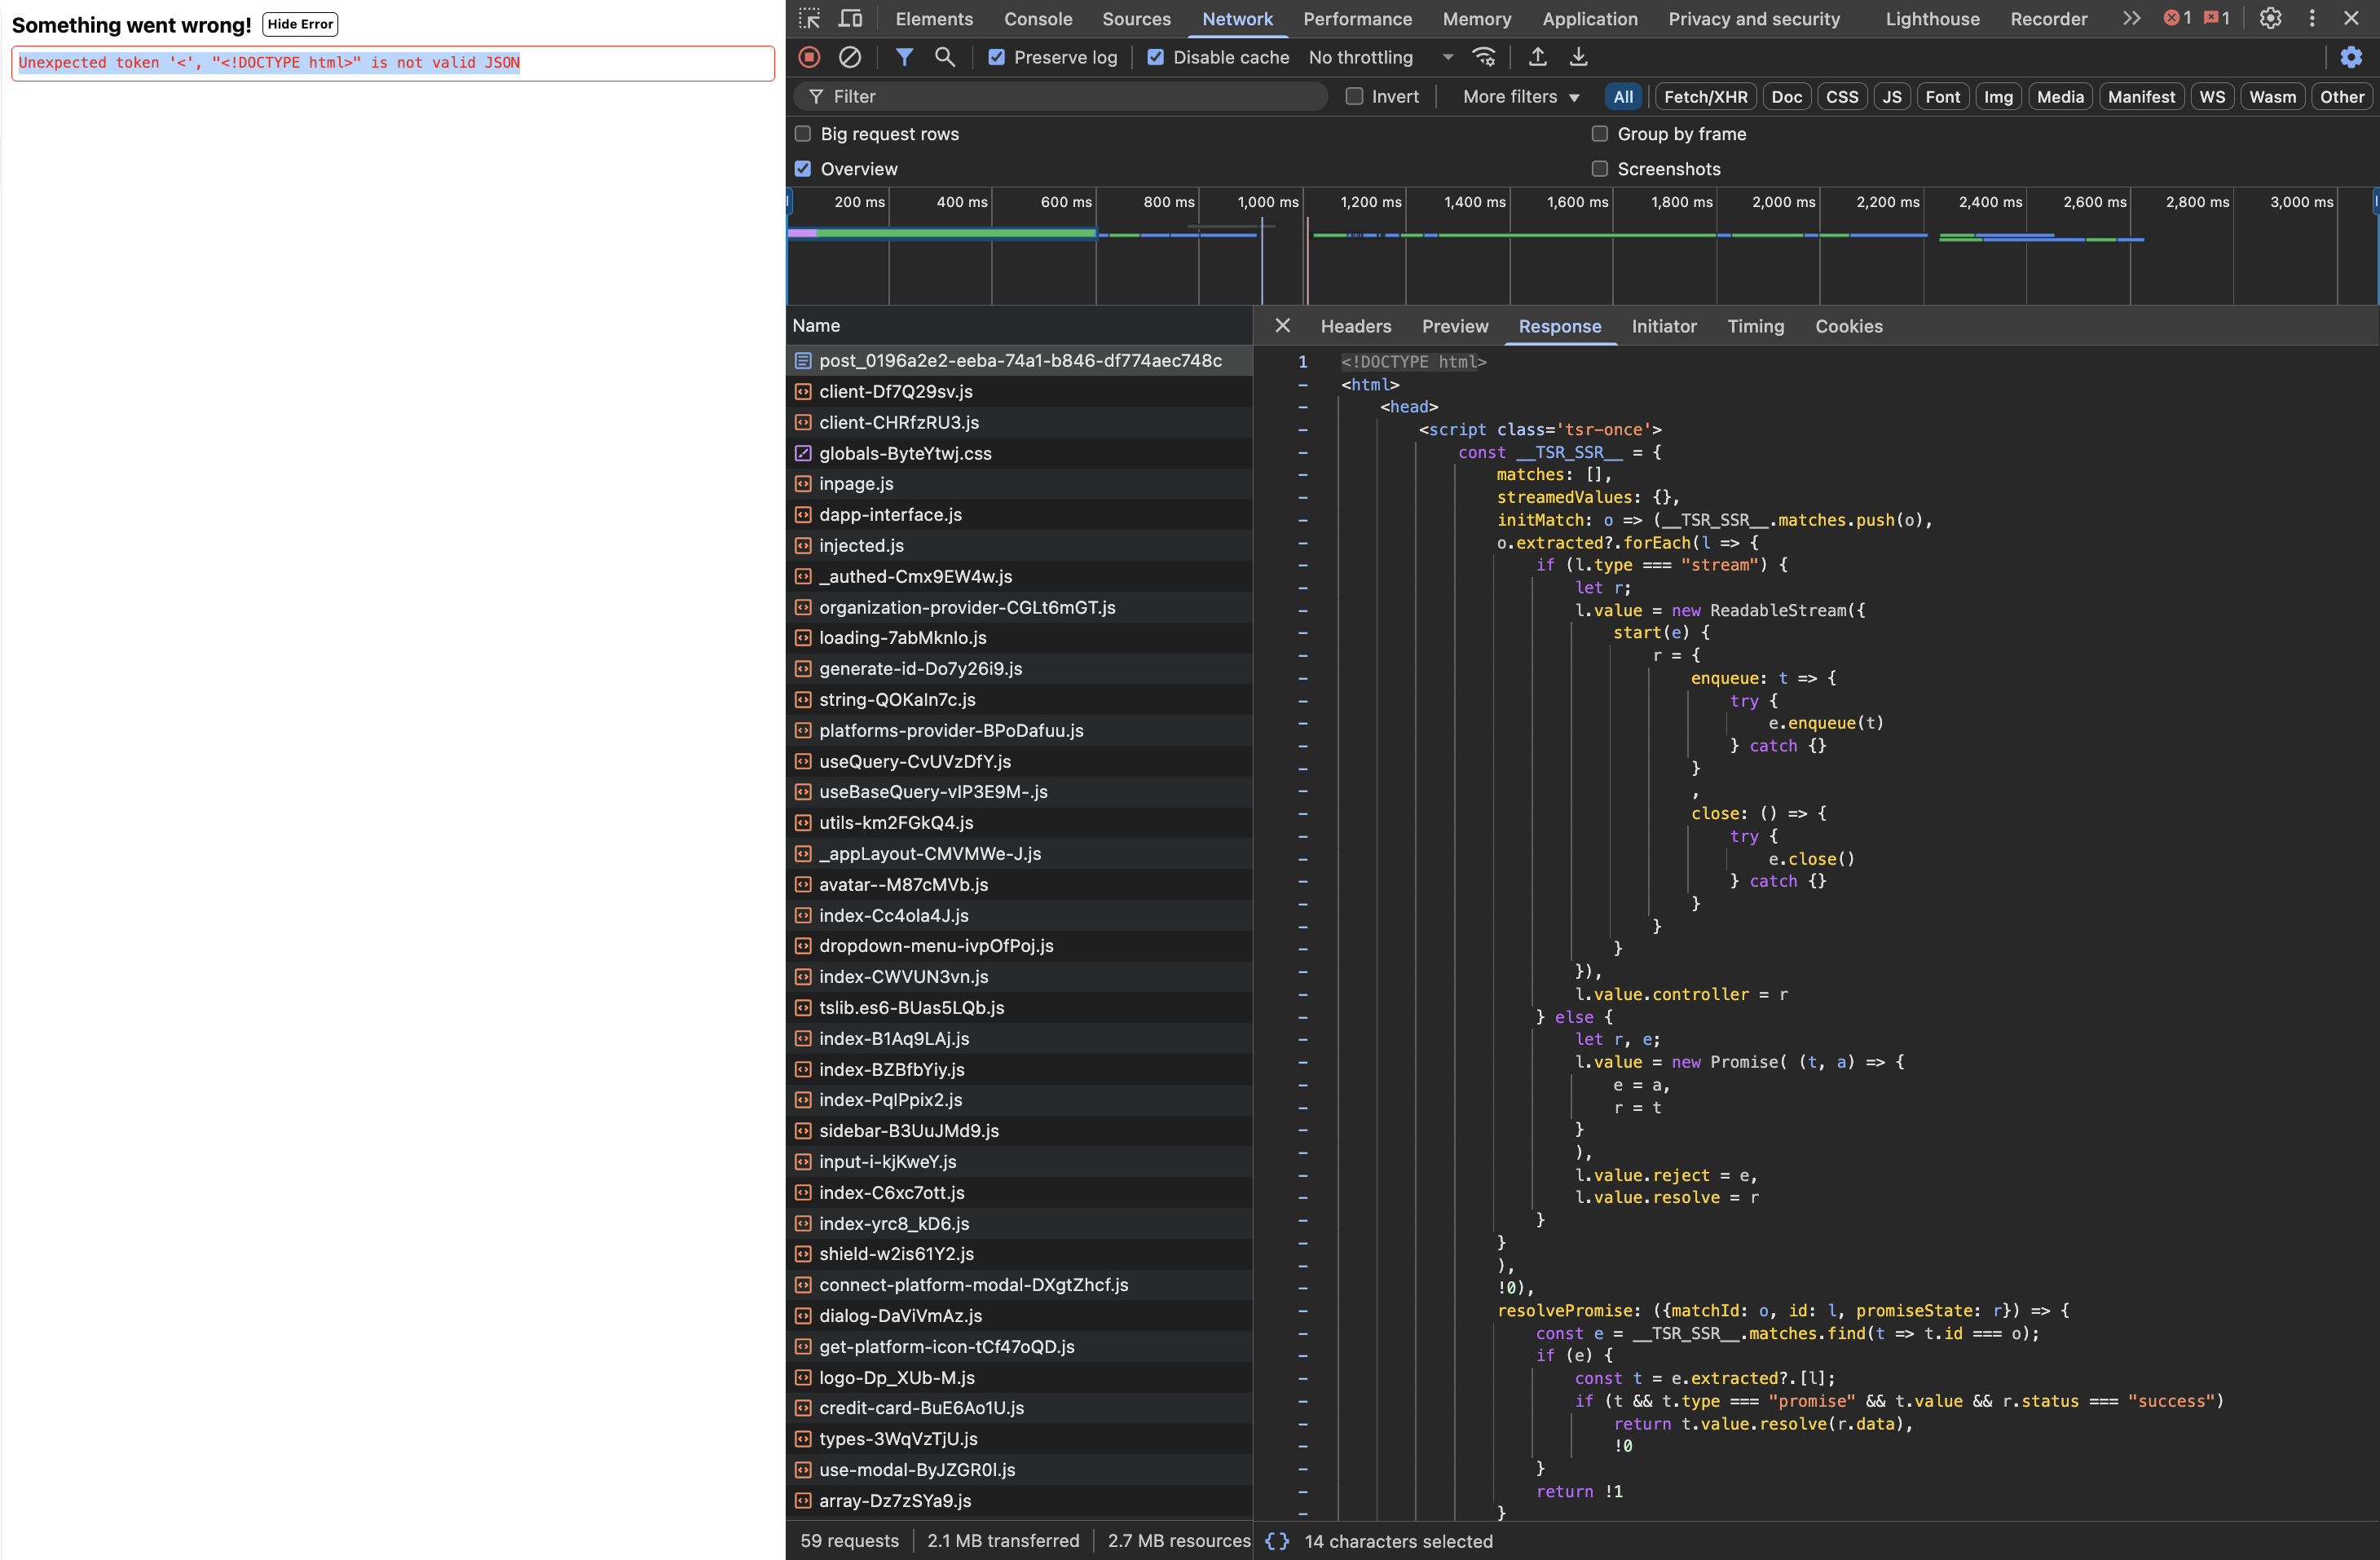Enable Group by frame
This screenshot has height=1560, width=2380.
(x=1600, y=134)
